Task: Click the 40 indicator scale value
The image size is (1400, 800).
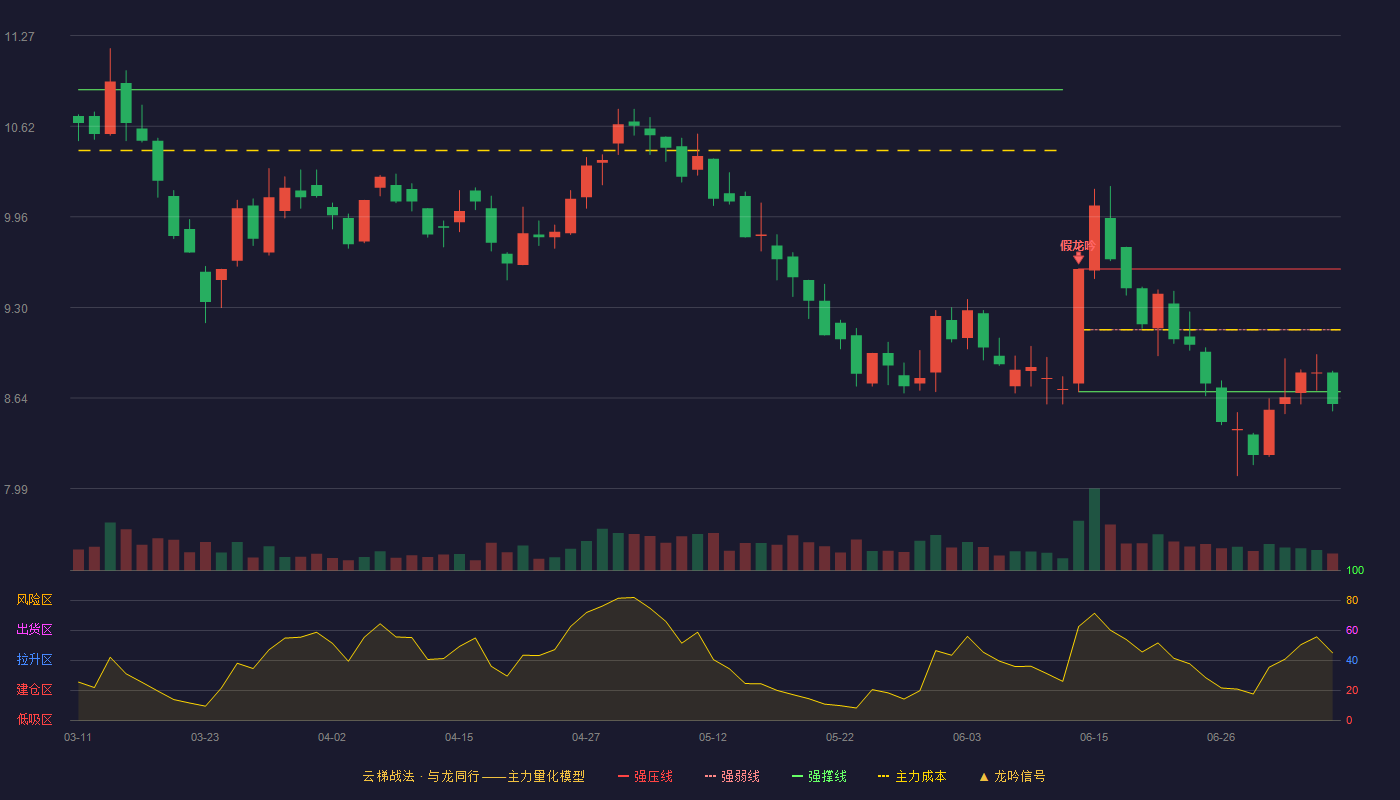Action: tap(1352, 660)
